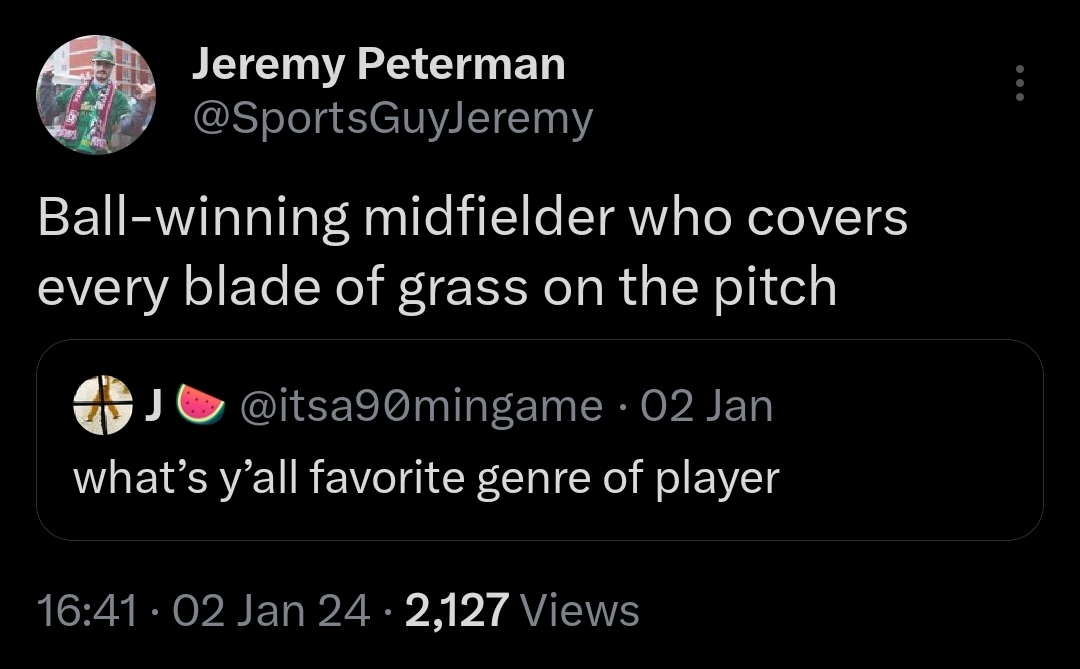Image resolution: width=1080 pixels, height=669 pixels.
Task: Visit the @SportsGuyJeremy handle
Action: (x=391, y=119)
